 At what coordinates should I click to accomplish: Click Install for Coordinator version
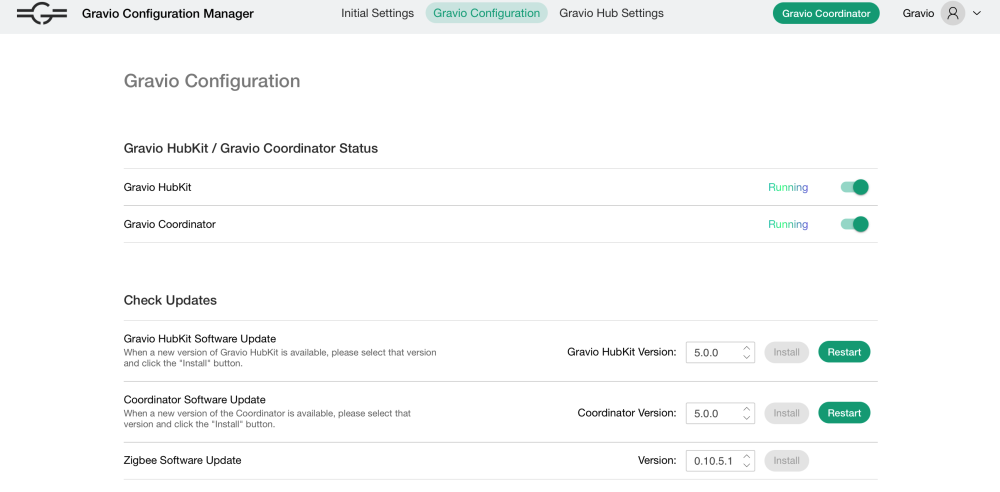pyautogui.click(x=786, y=413)
